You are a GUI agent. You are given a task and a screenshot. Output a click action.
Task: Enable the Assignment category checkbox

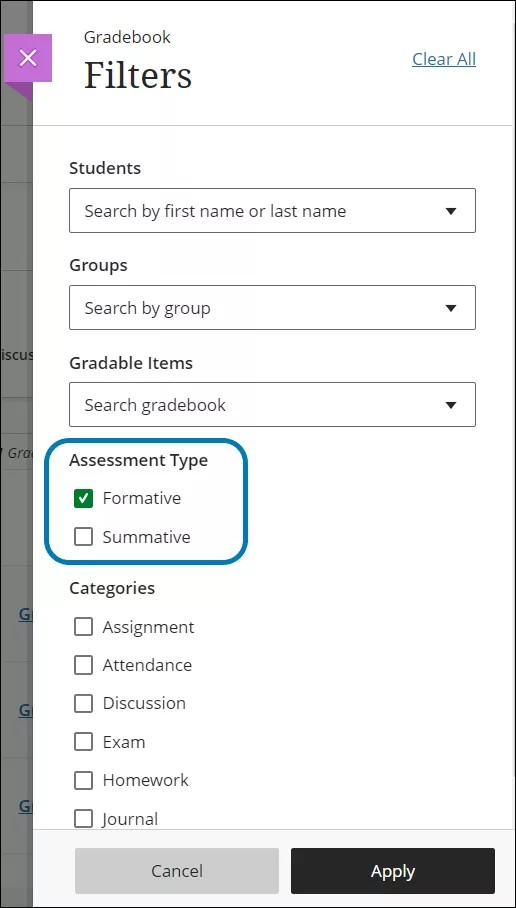(83, 627)
